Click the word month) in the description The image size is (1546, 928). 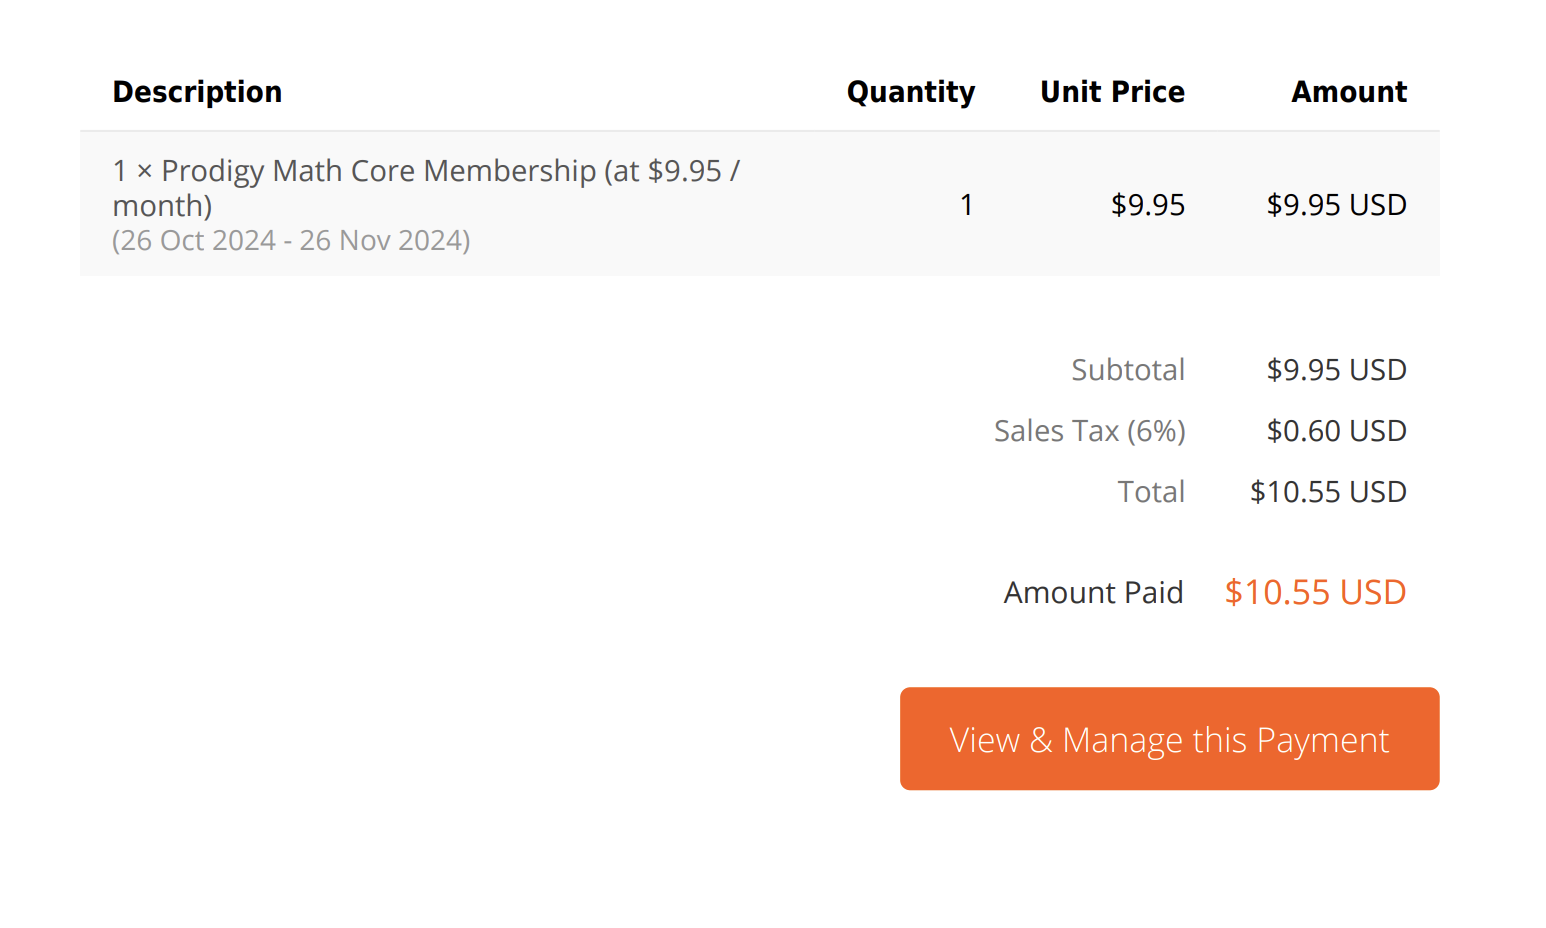tap(162, 206)
